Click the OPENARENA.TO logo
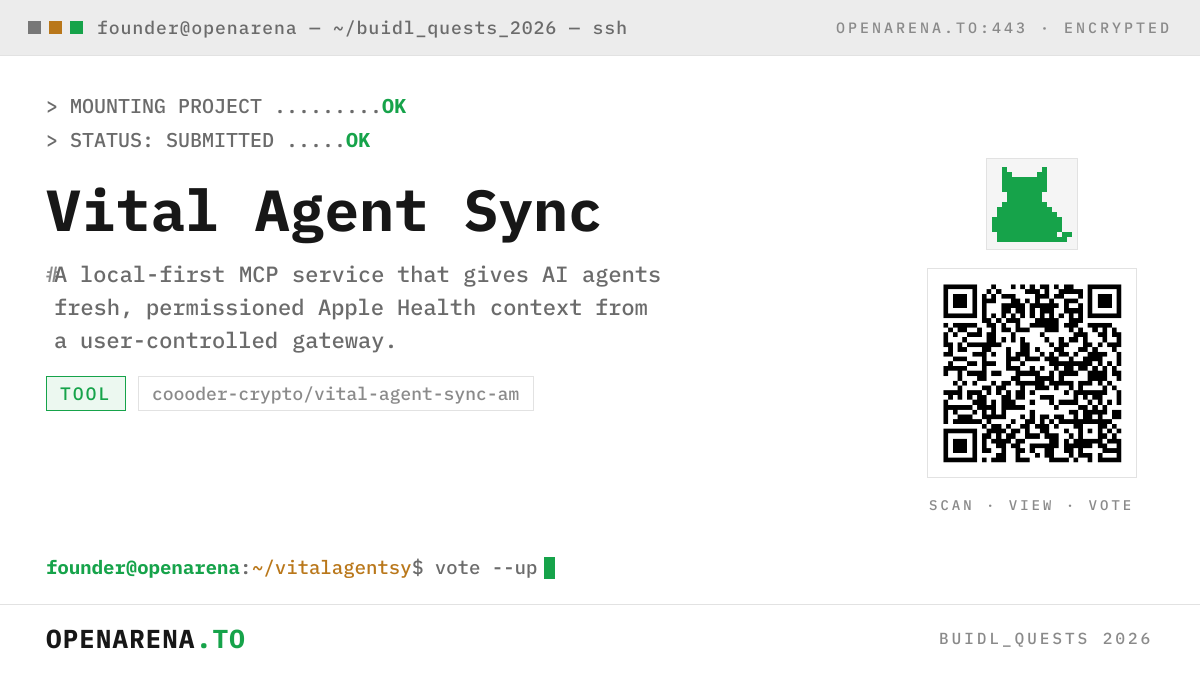The image size is (1200, 675). tap(146, 639)
